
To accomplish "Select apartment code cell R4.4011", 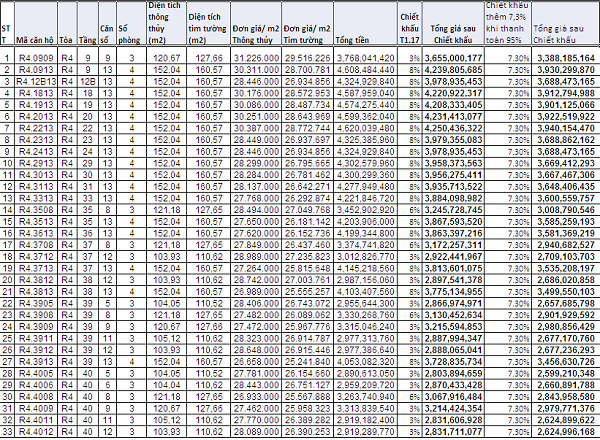I will pos(36,420).
